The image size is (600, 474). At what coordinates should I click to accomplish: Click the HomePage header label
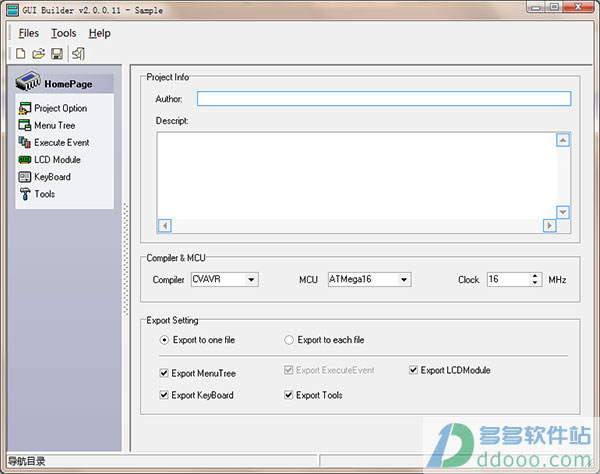click(x=68, y=84)
